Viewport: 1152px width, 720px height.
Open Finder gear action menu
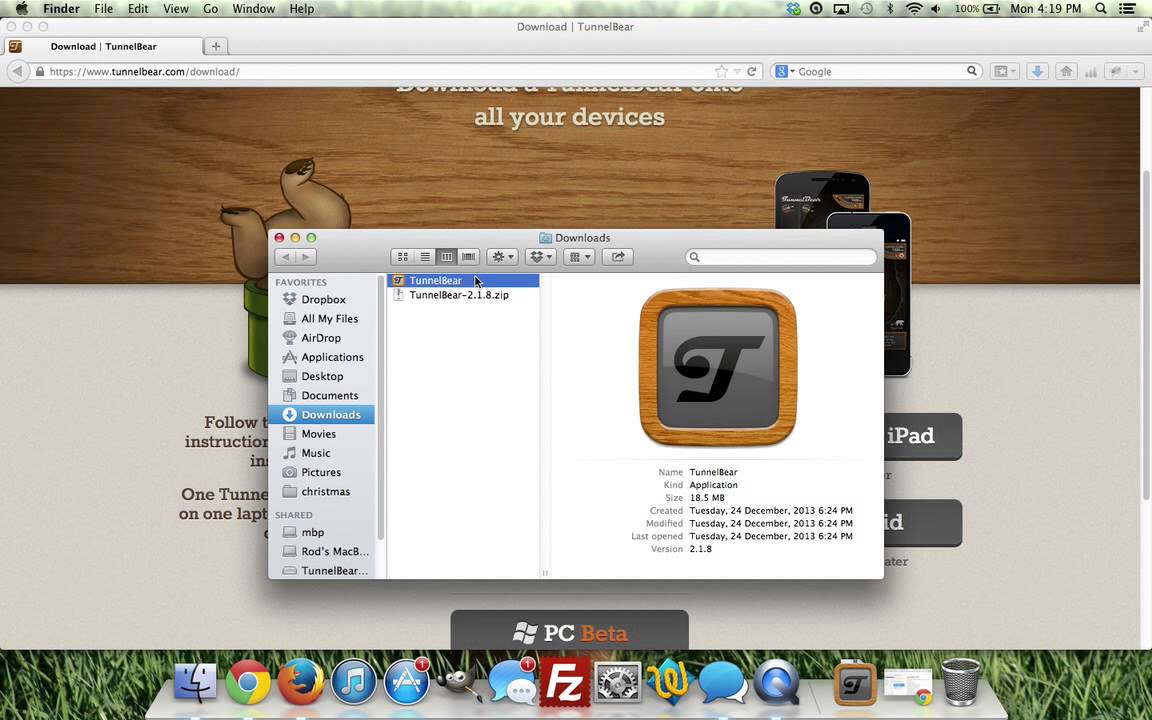[503, 257]
